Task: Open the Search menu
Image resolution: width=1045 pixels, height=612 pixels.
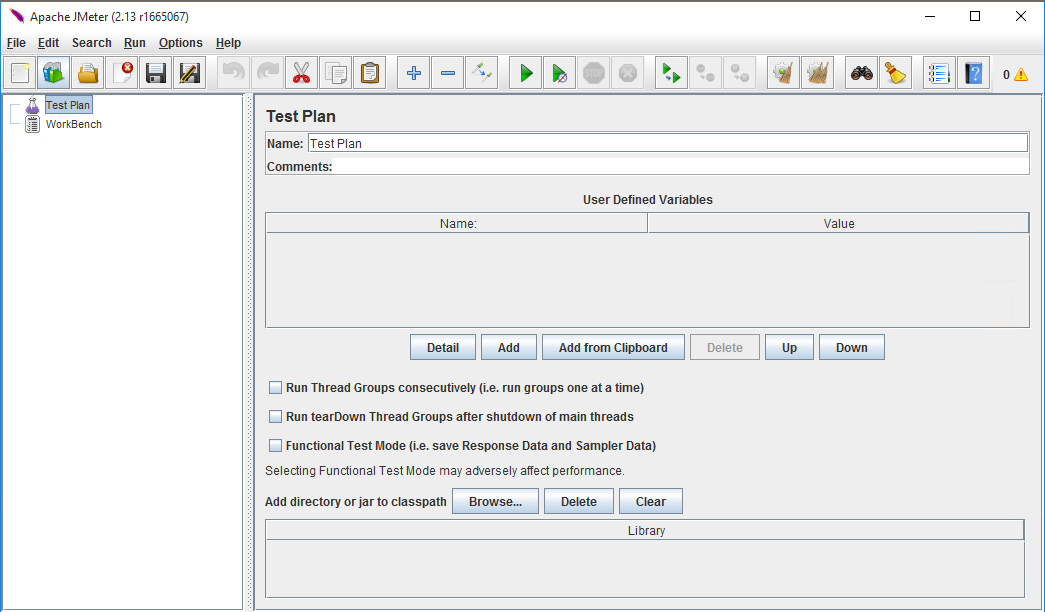Action: (x=91, y=43)
